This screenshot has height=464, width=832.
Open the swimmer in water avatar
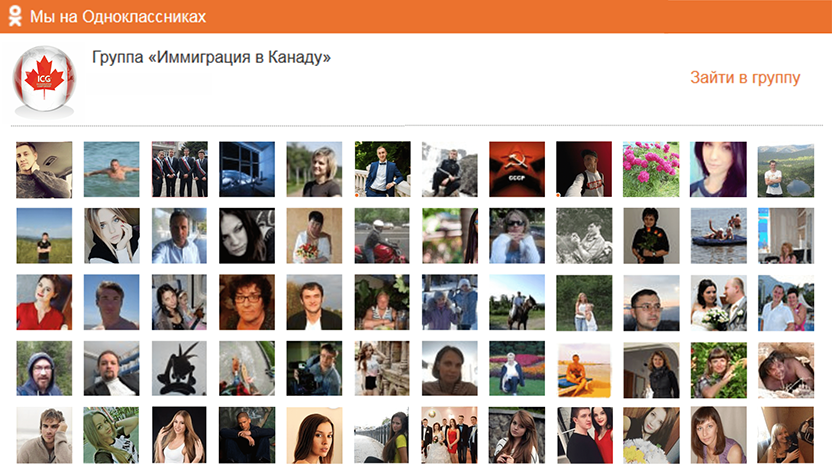point(111,169)
